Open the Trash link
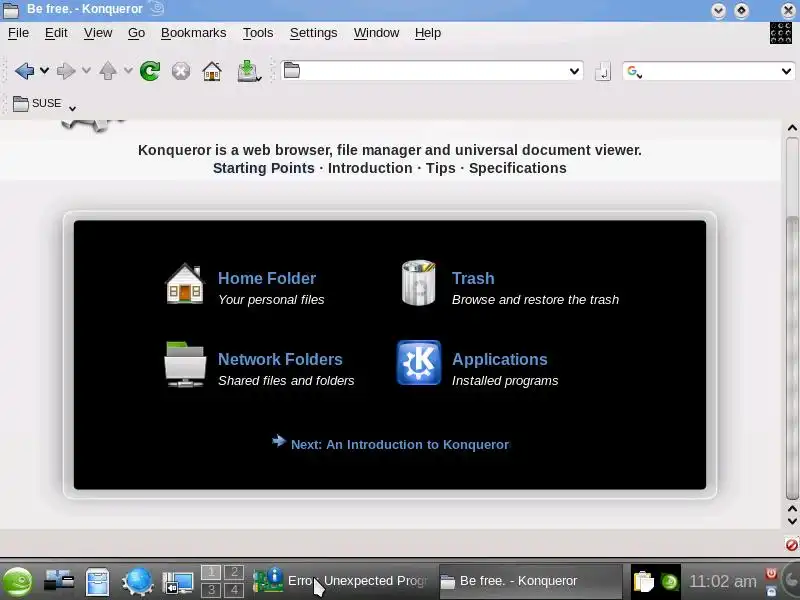The image size is (800, 600). pos(473,278)
